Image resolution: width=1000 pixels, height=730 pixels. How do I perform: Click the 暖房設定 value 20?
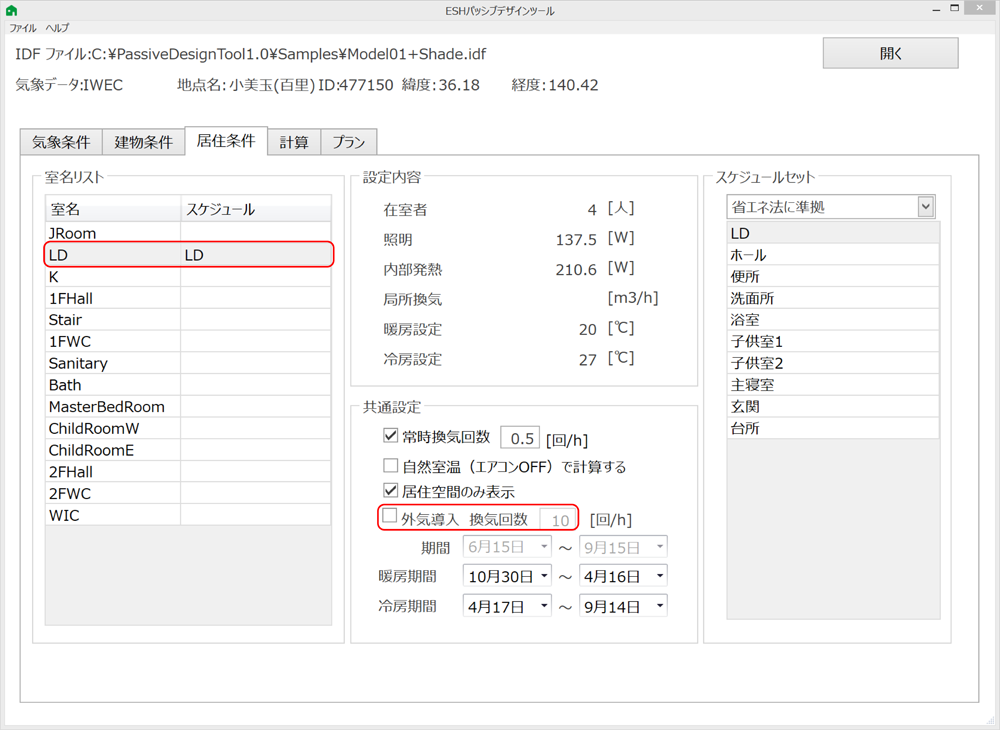587,330
